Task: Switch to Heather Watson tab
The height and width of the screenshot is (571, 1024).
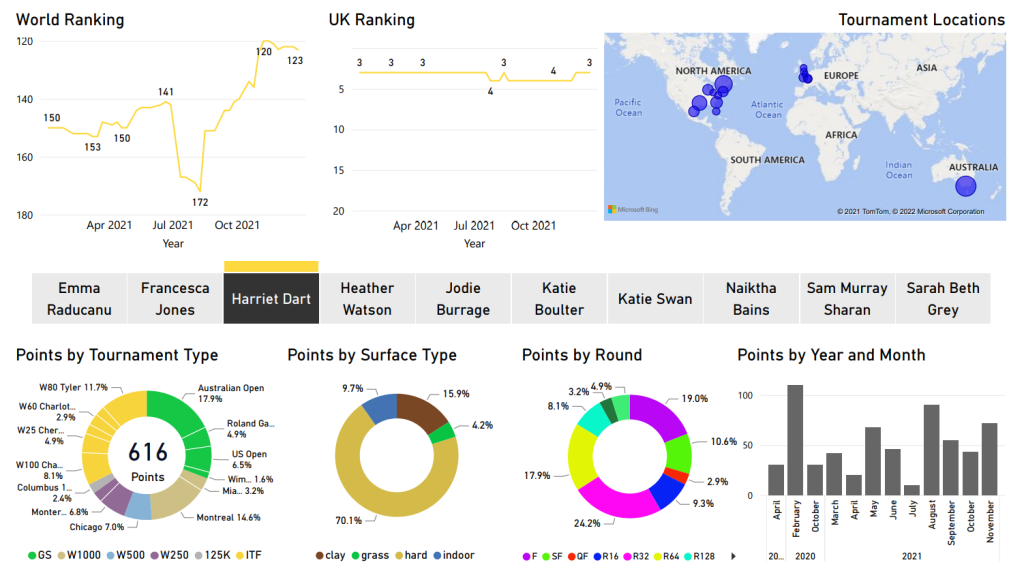Action: 367,299
